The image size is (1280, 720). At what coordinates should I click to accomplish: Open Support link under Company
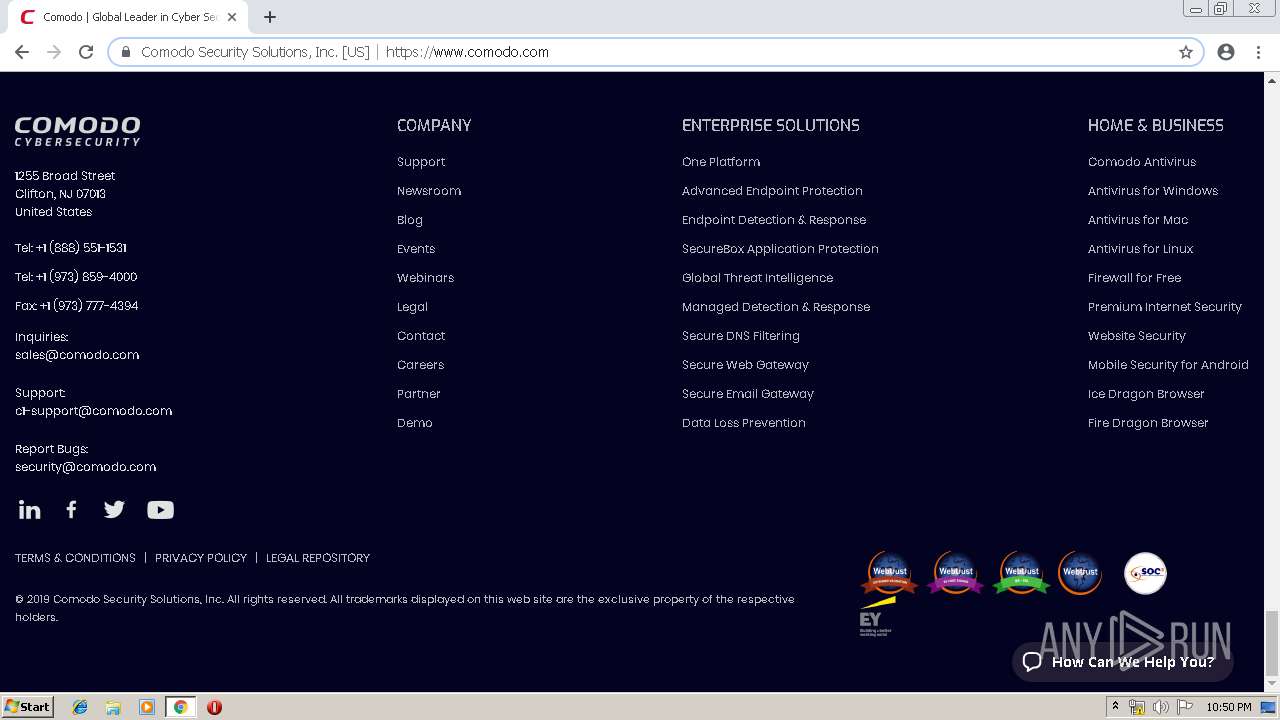421,162
